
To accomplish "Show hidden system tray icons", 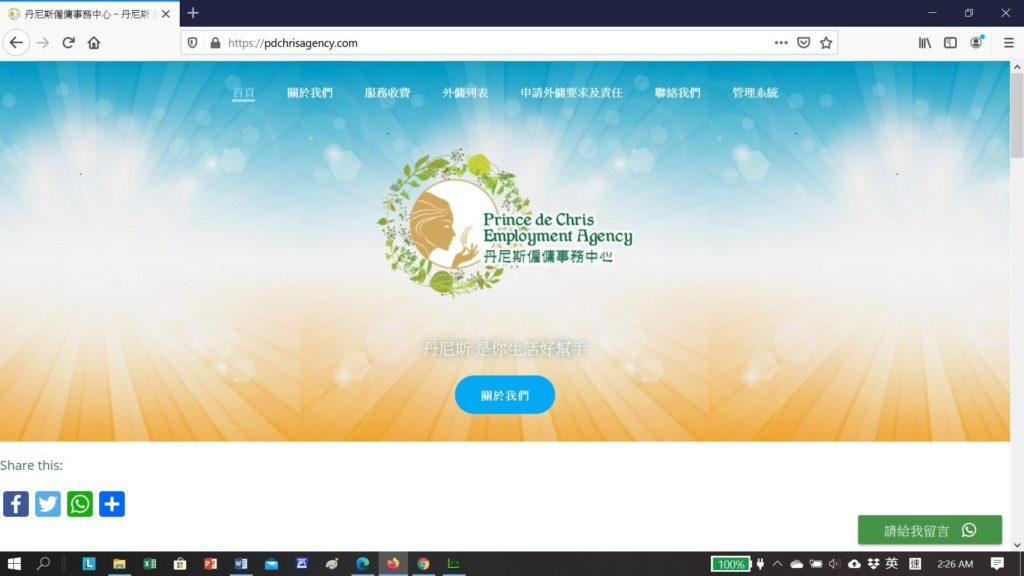I will [777, 564].
